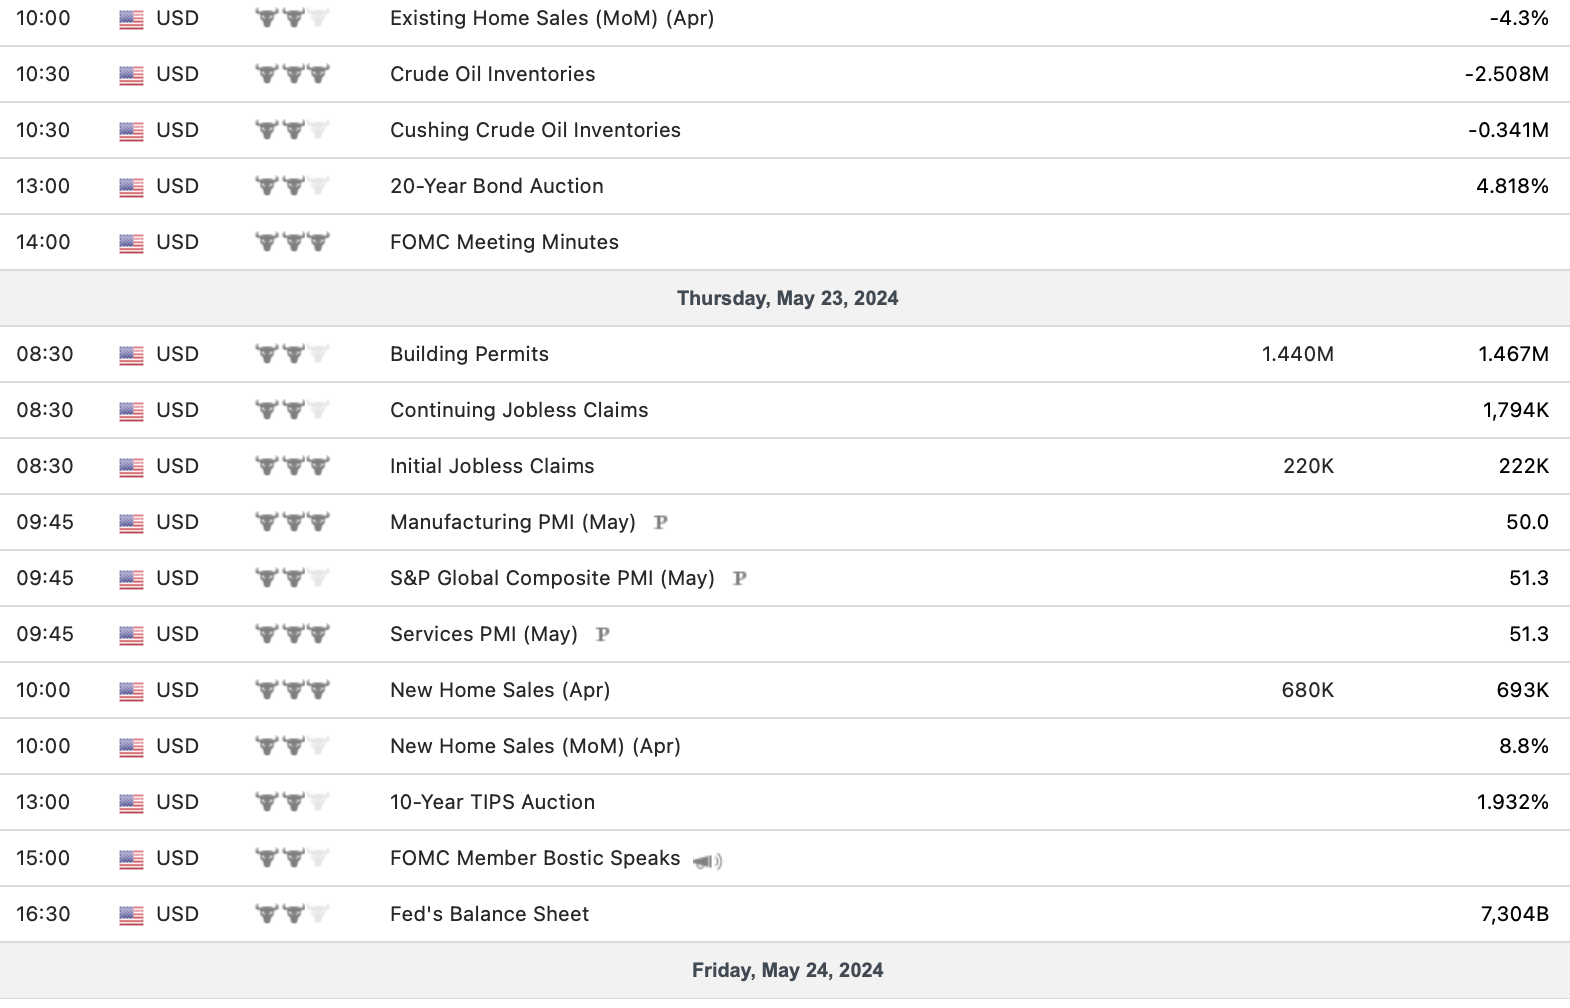Open the FOMC Meeting Minutes event
Image resolution: width=1570 pixels, height=1008 pixels.
click(504, 242)
